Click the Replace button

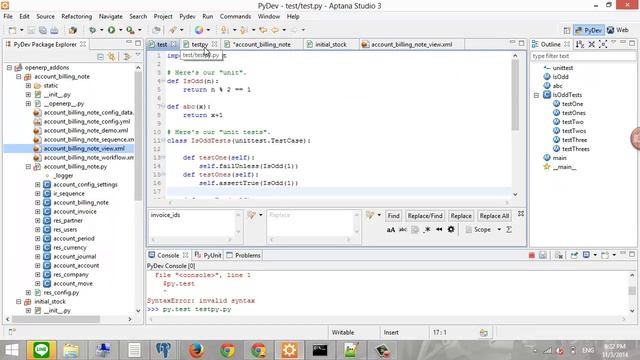(461, 216)
